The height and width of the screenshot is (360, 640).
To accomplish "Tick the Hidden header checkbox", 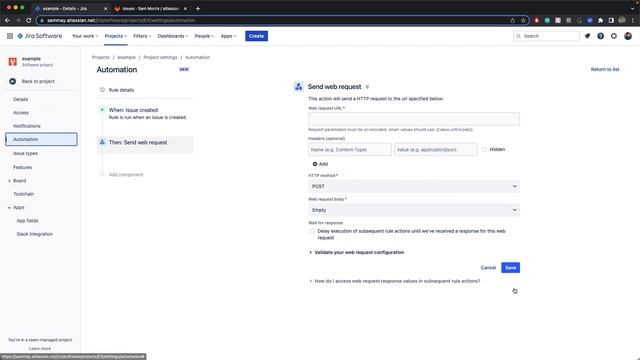I will [484, 149].
